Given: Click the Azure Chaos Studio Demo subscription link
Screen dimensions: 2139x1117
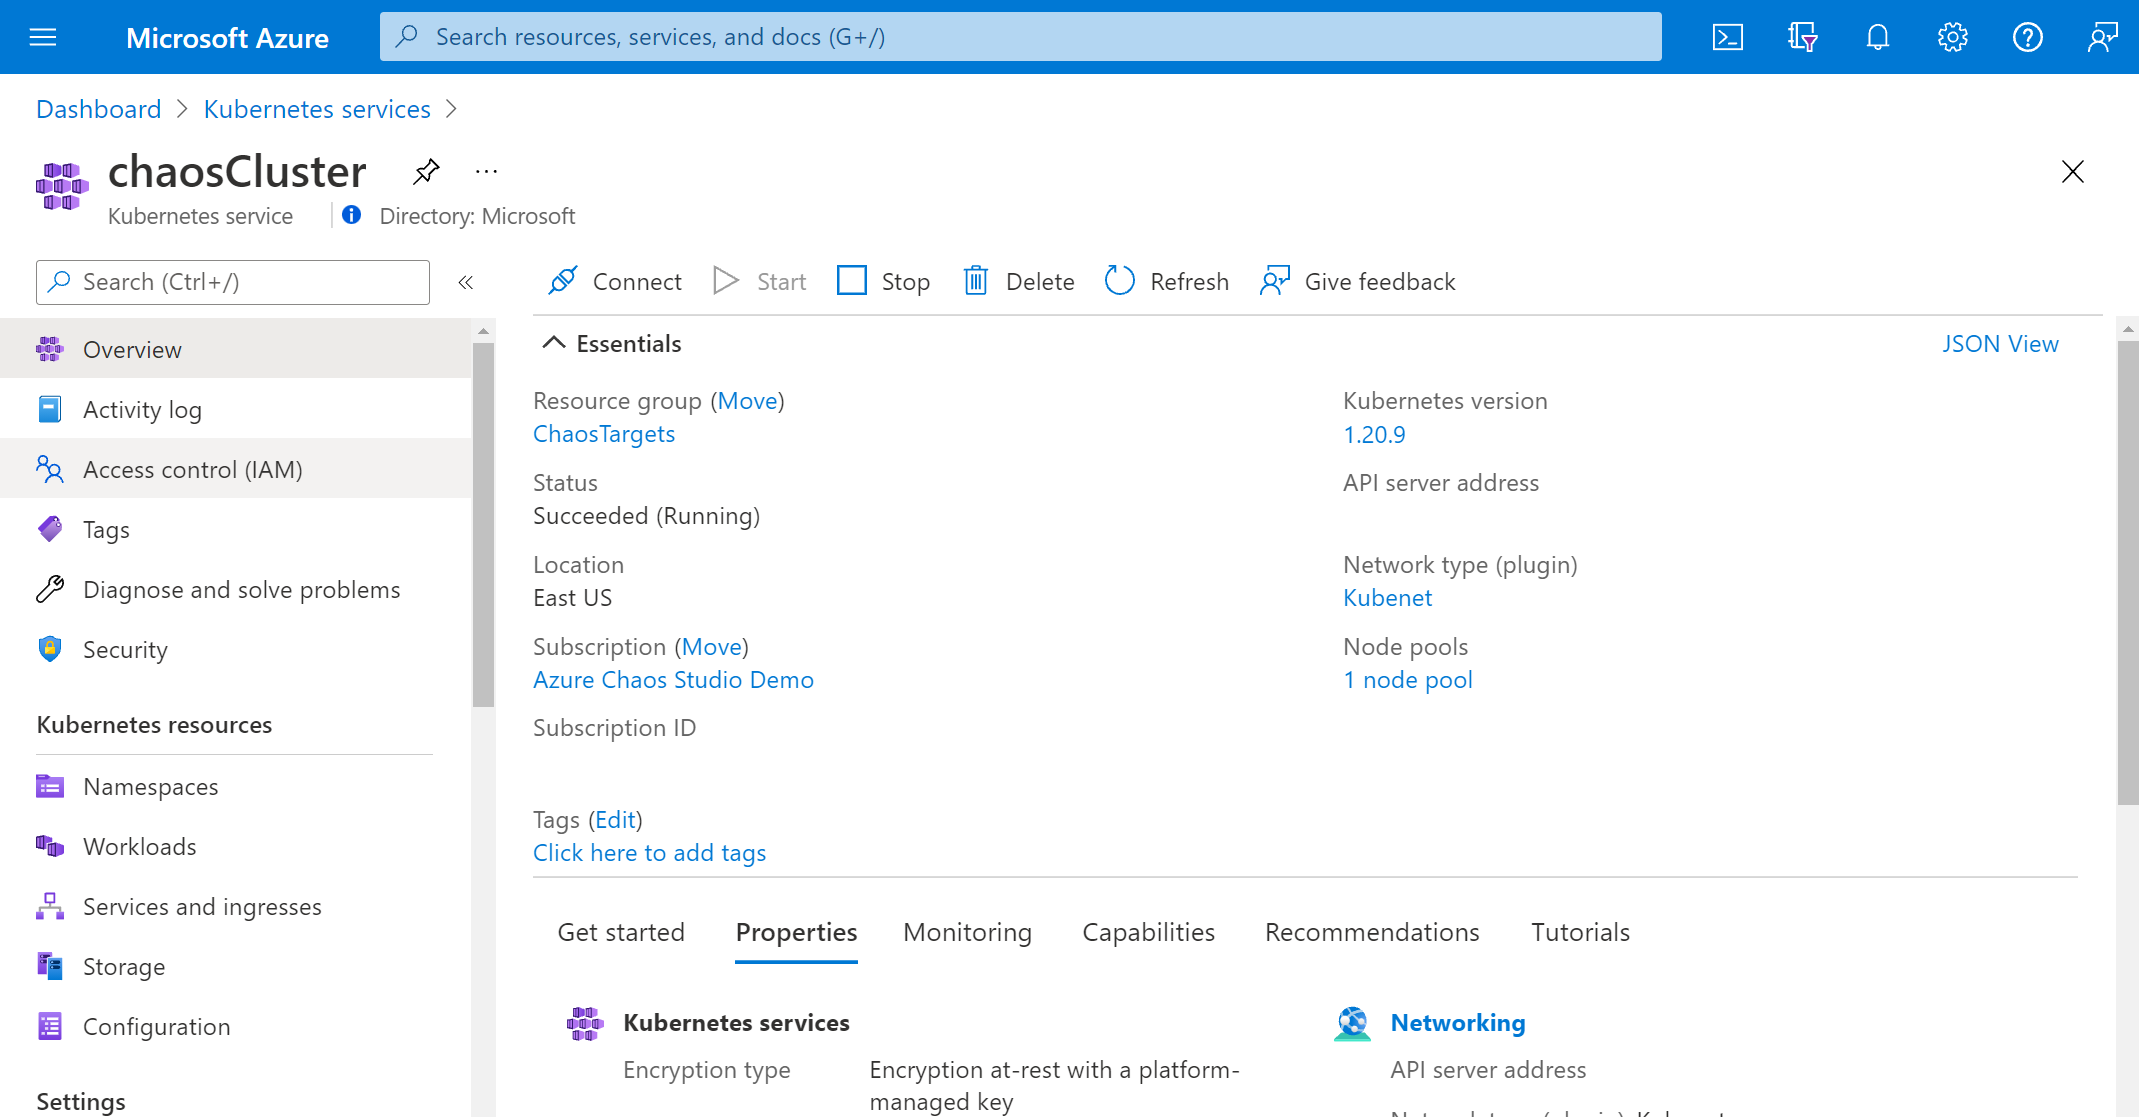Looking at the screenshot, I should 675,679.
